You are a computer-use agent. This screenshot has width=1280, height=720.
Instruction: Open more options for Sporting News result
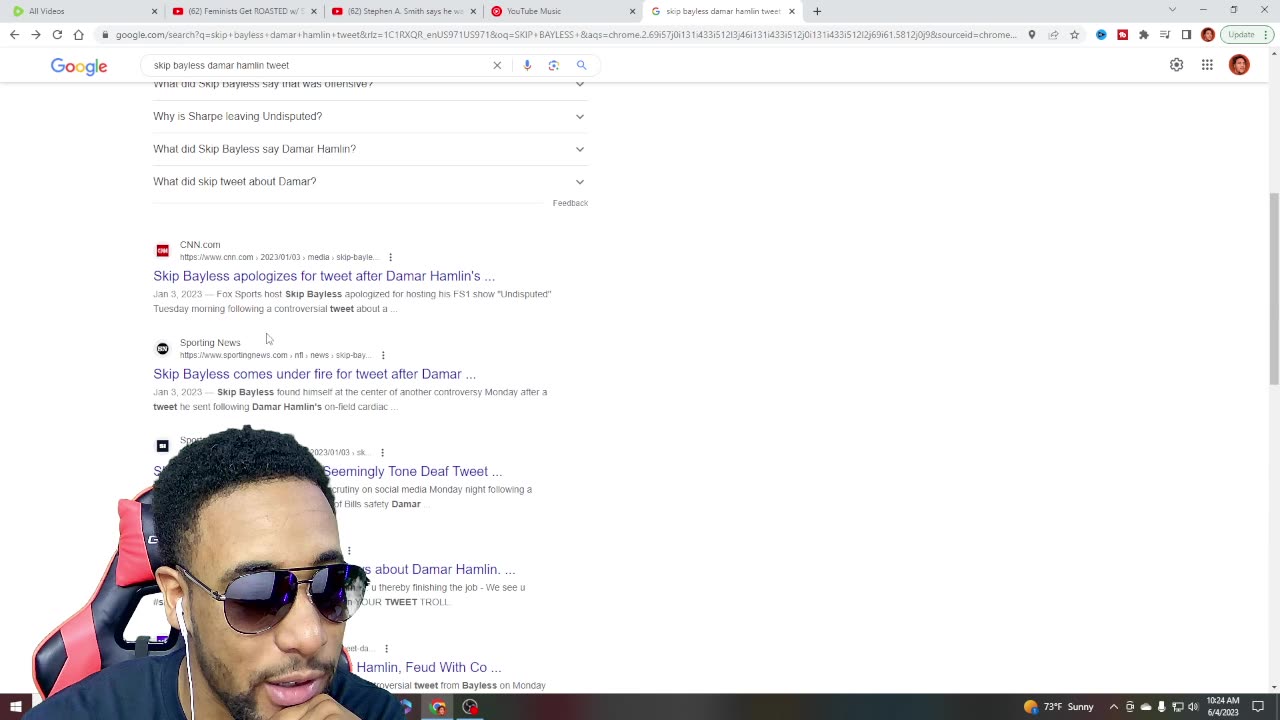click(x=383, y=355)
